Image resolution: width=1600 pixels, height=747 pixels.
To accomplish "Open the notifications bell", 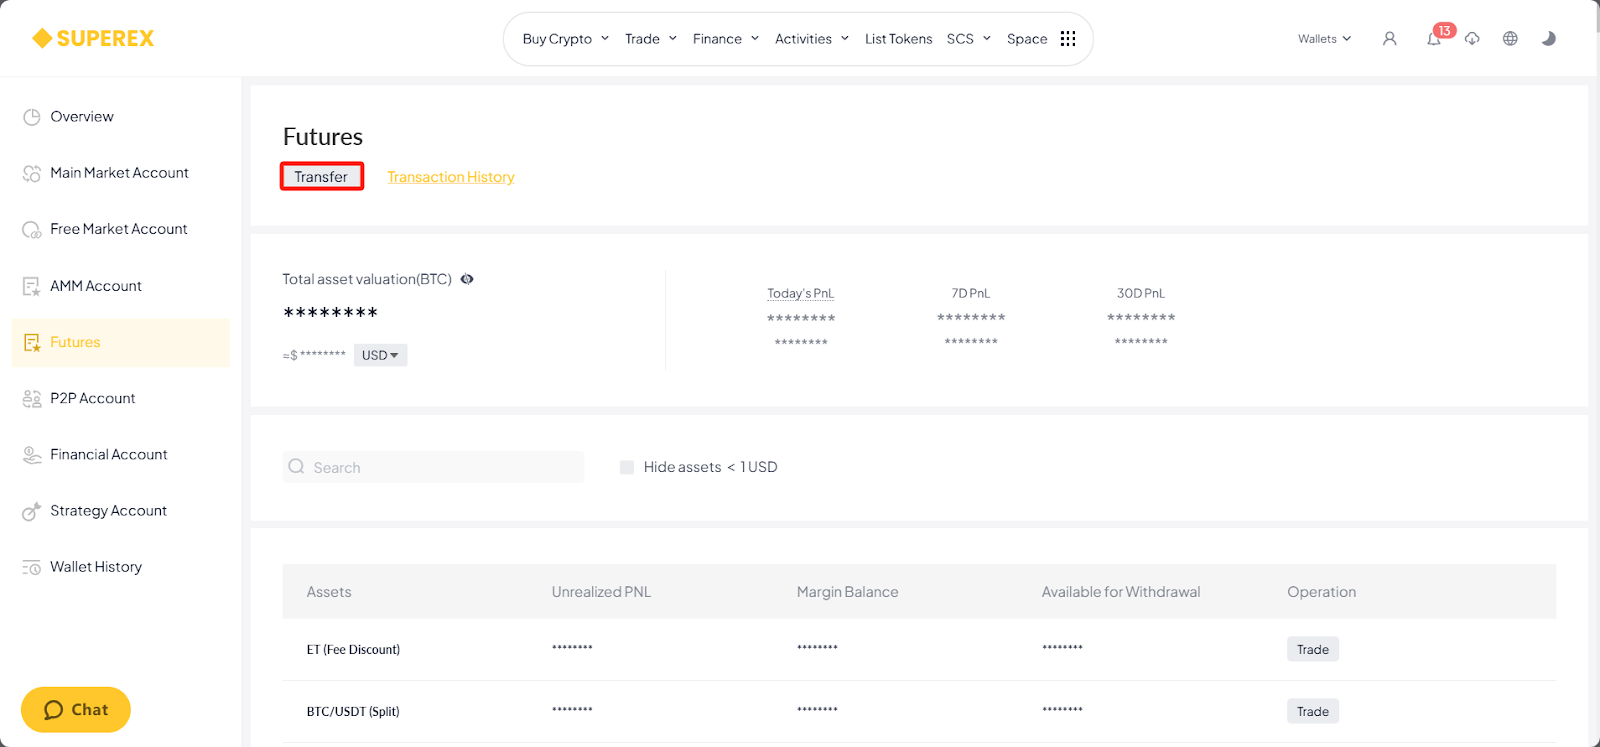I will click(x=1434, y=38).
